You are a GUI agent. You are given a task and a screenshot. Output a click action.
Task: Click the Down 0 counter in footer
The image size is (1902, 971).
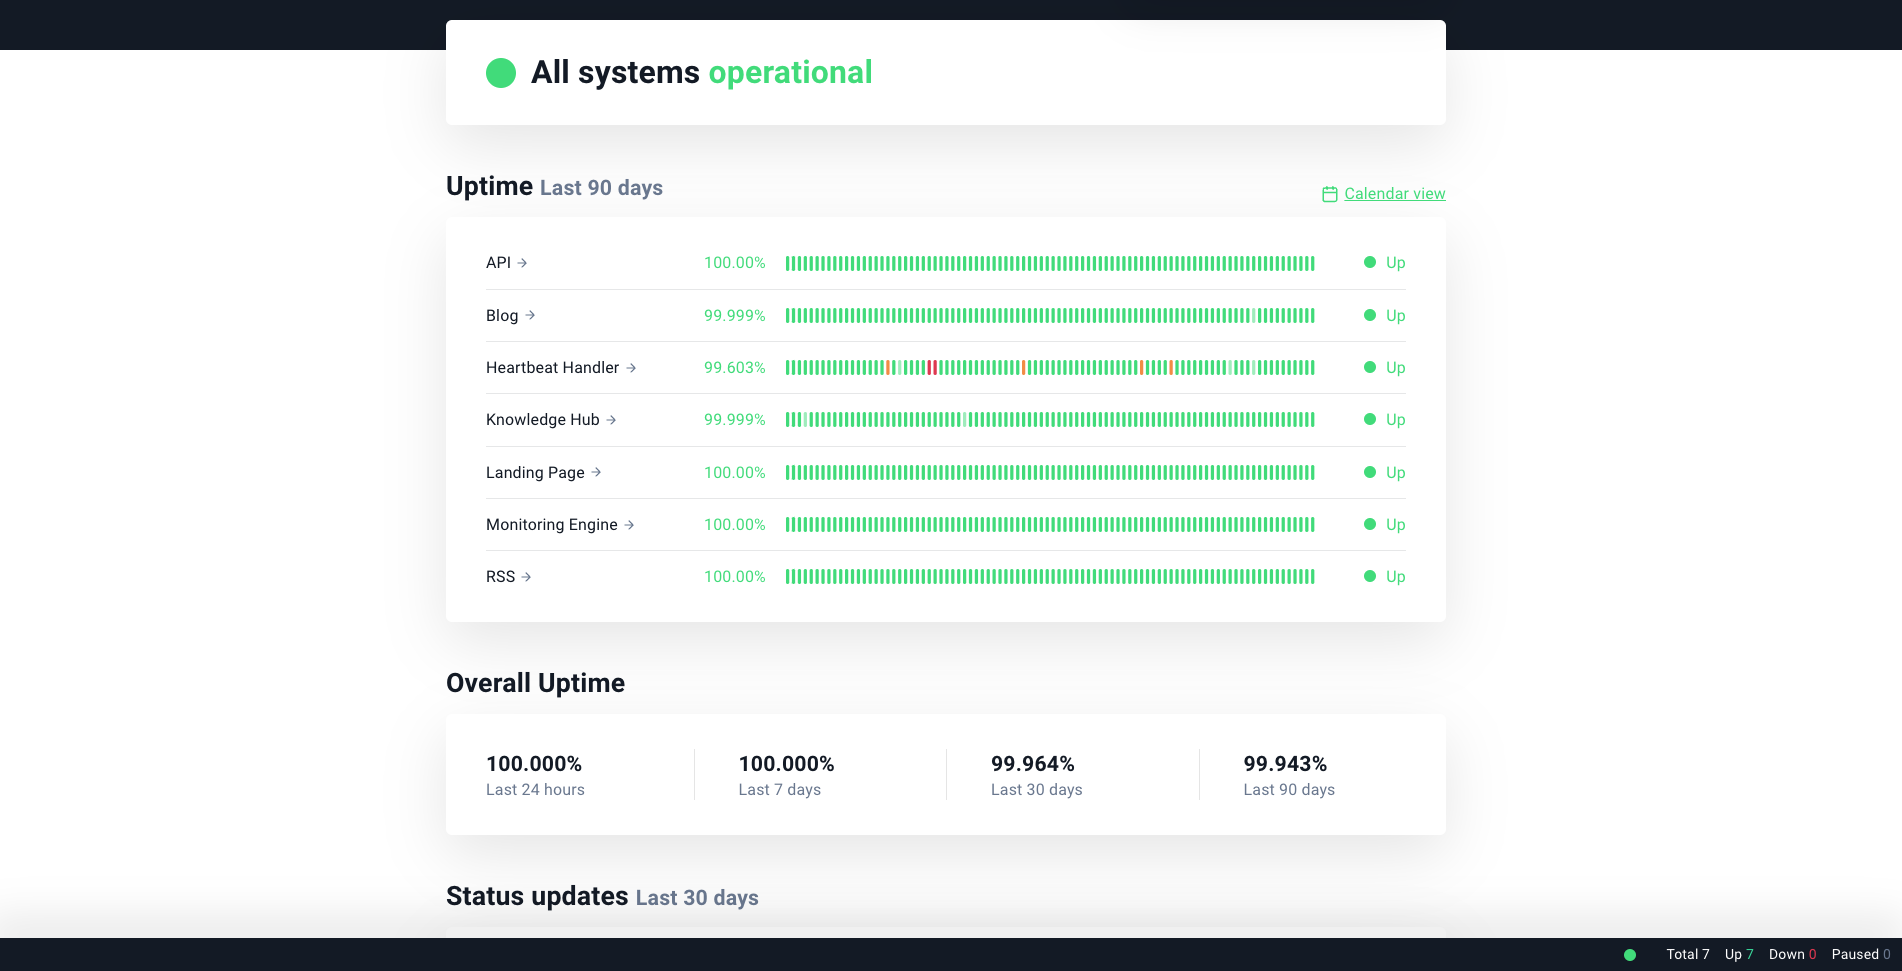click(1791, 954)
